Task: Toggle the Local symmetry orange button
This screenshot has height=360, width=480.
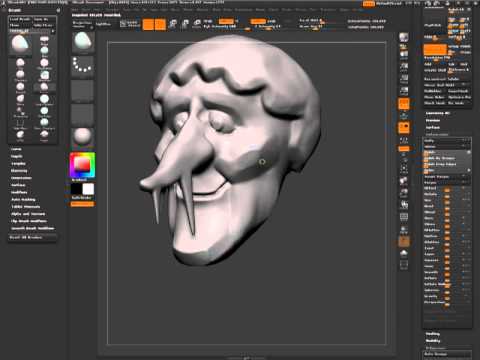Action: [x=404, y=128]
